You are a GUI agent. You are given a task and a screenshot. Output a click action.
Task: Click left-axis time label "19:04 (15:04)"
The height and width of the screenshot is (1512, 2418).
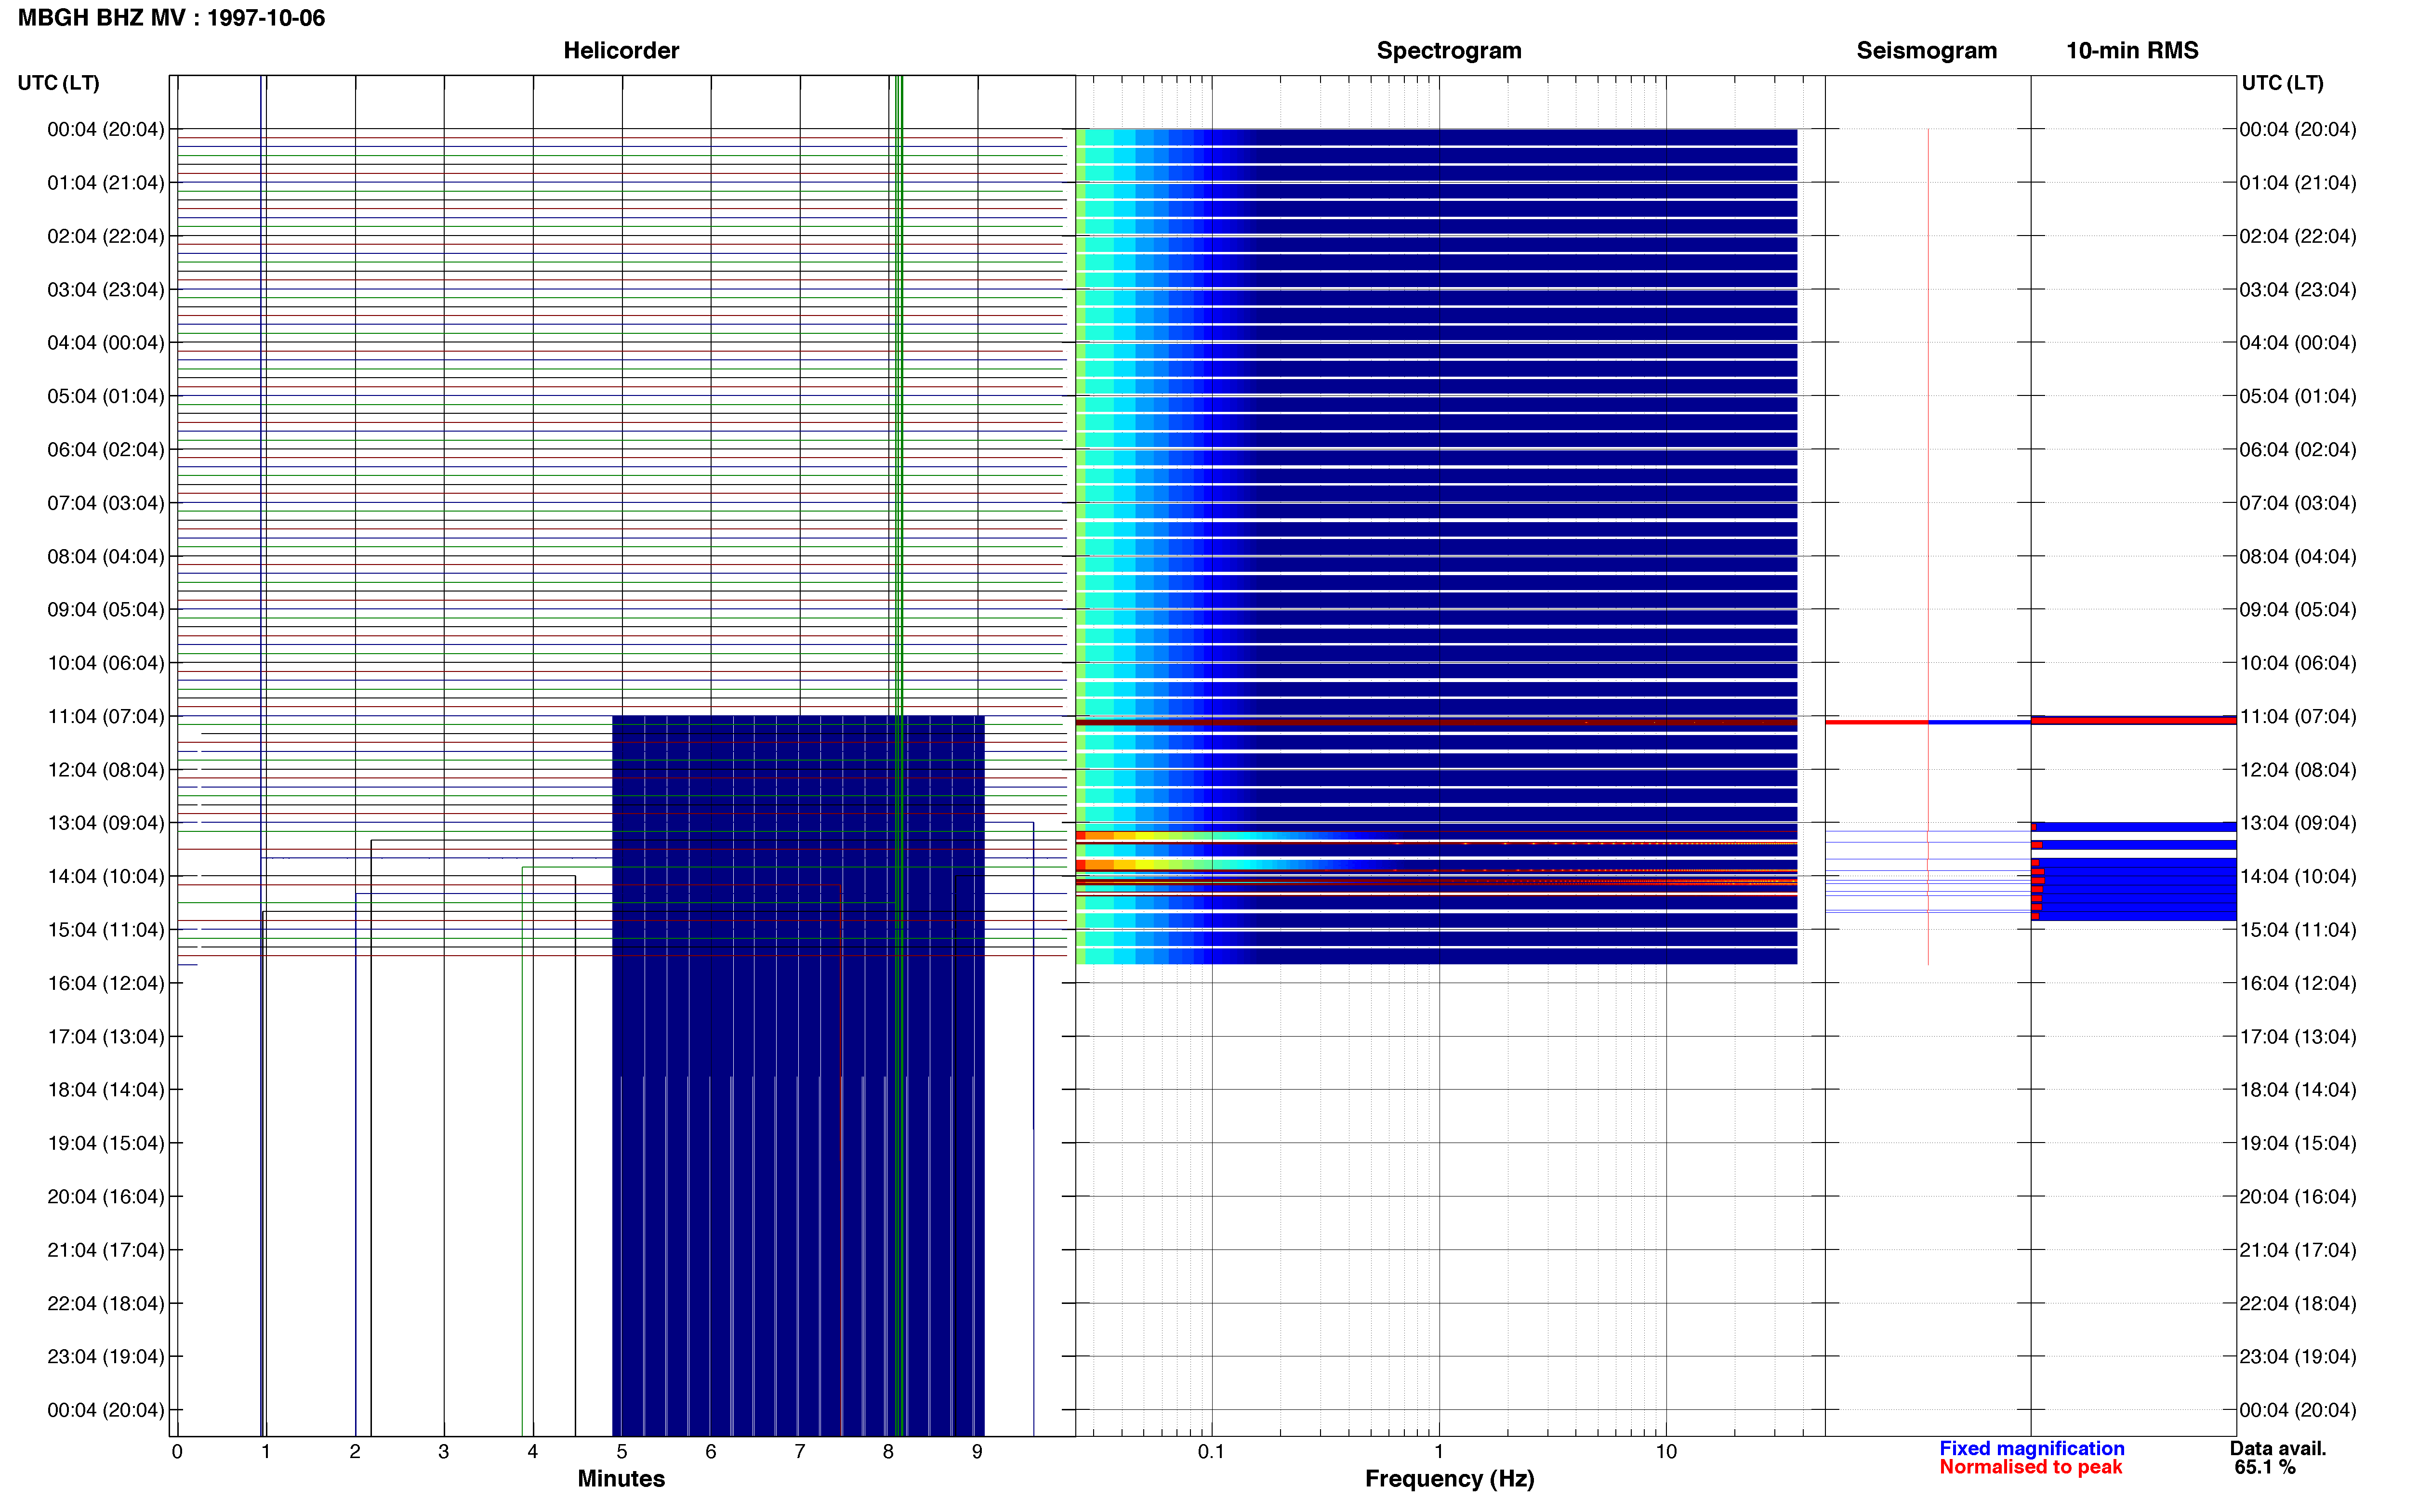106,1143
